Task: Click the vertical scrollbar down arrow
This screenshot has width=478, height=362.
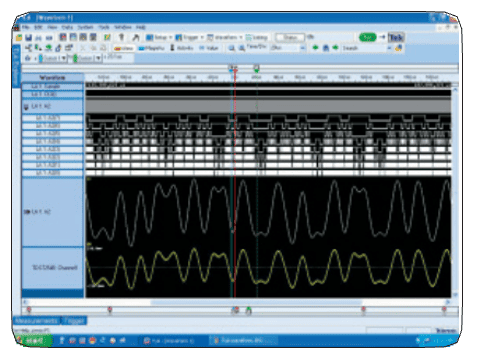Action: pyautogui.click(x=455, y=295)
